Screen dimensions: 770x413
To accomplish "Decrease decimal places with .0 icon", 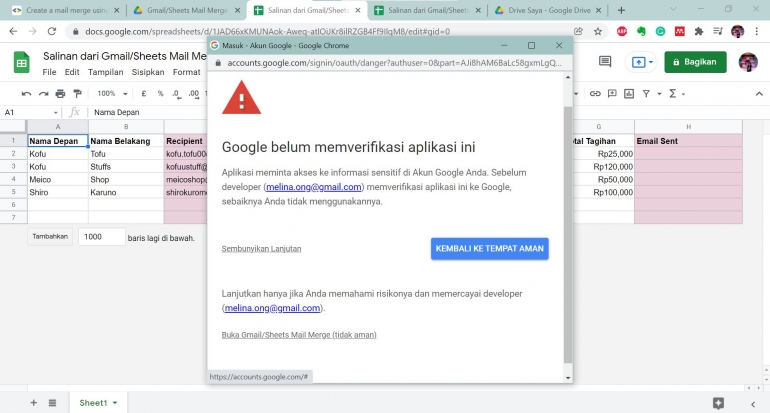I will 177,93.
